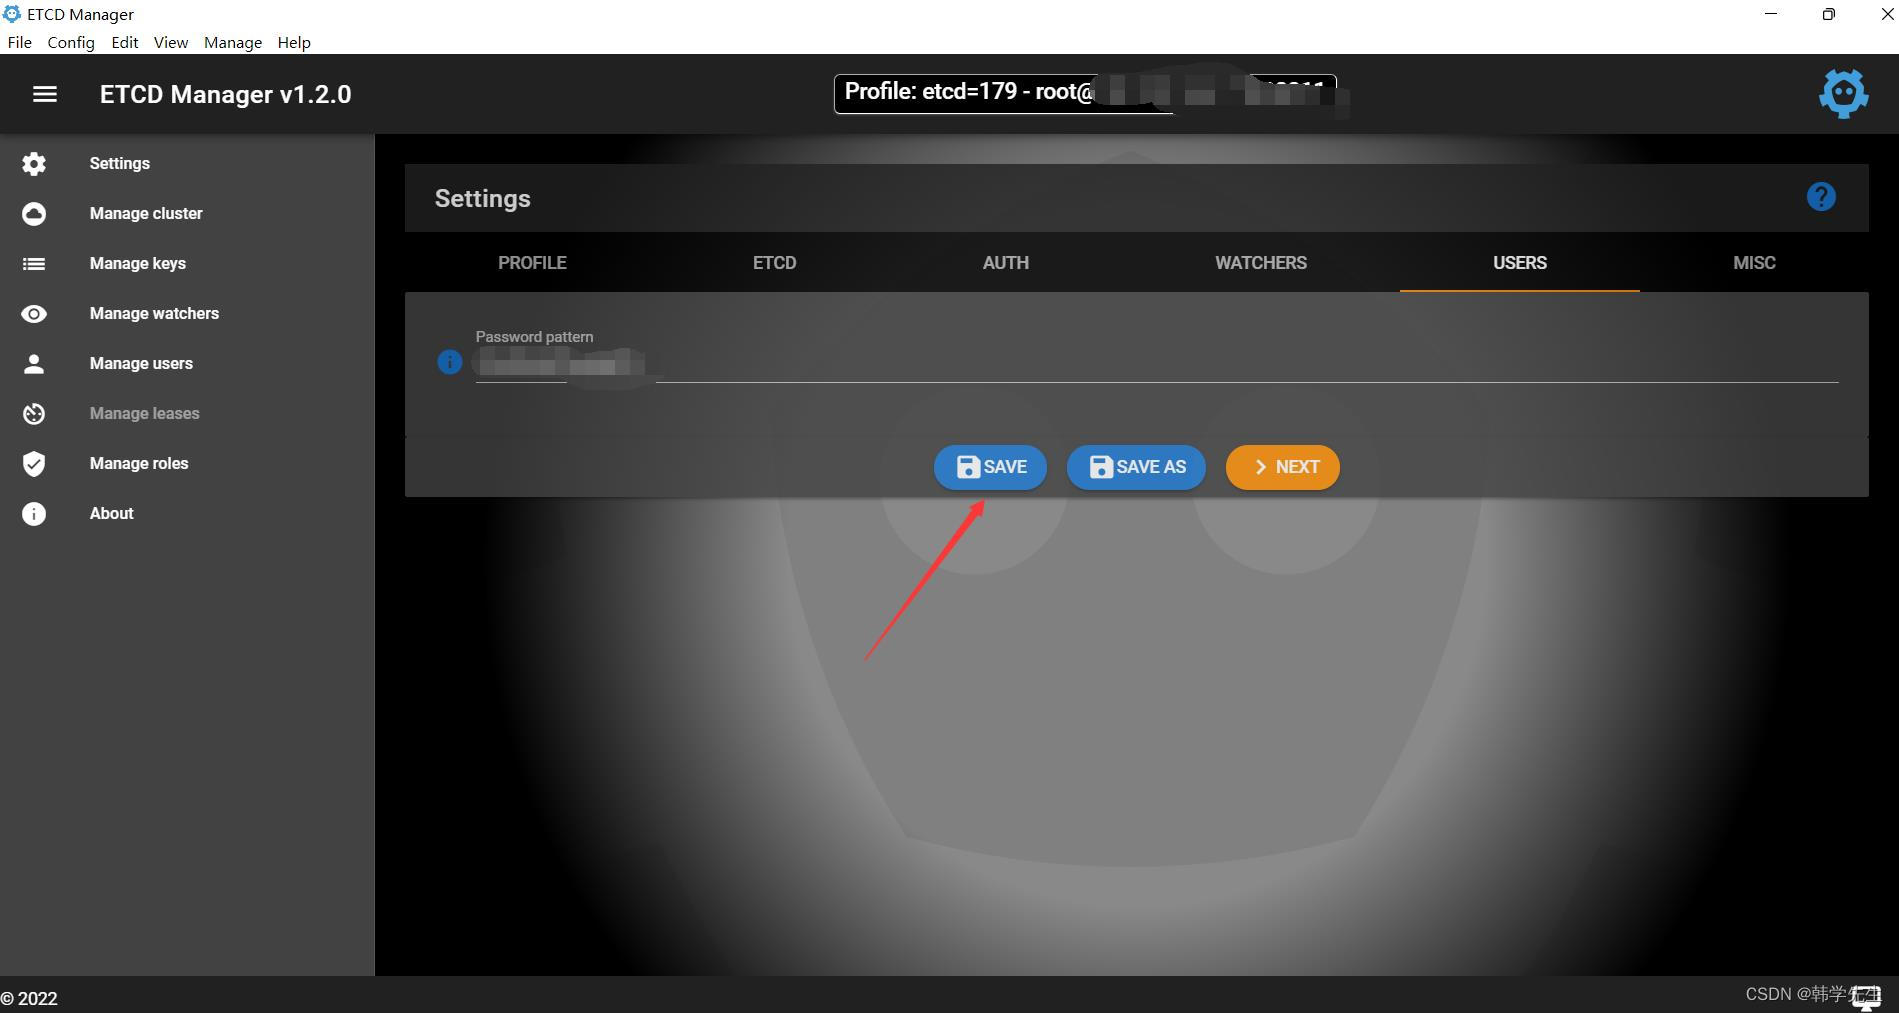Click the About info icon
1899x1013 pixels.
pos(34,513)
